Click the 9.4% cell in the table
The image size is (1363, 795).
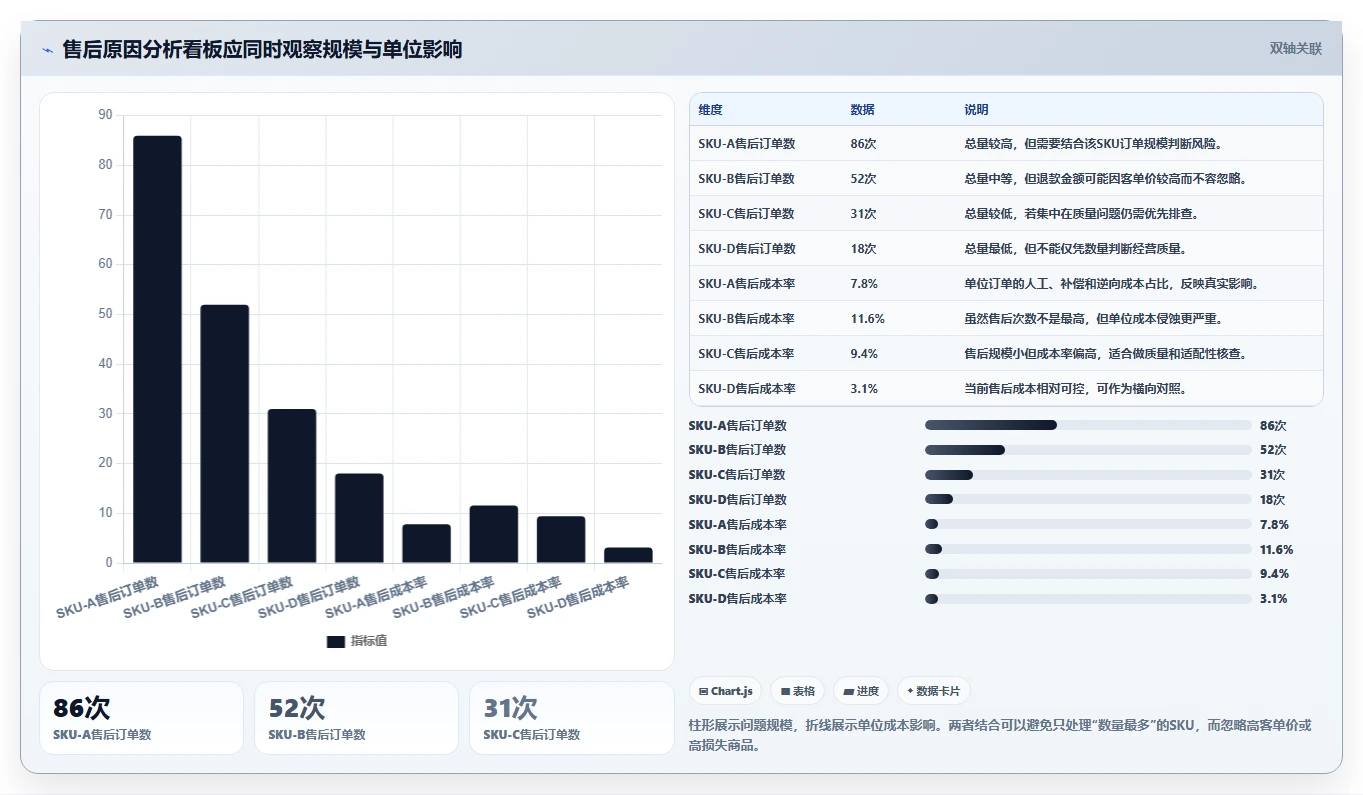[864, 354]
